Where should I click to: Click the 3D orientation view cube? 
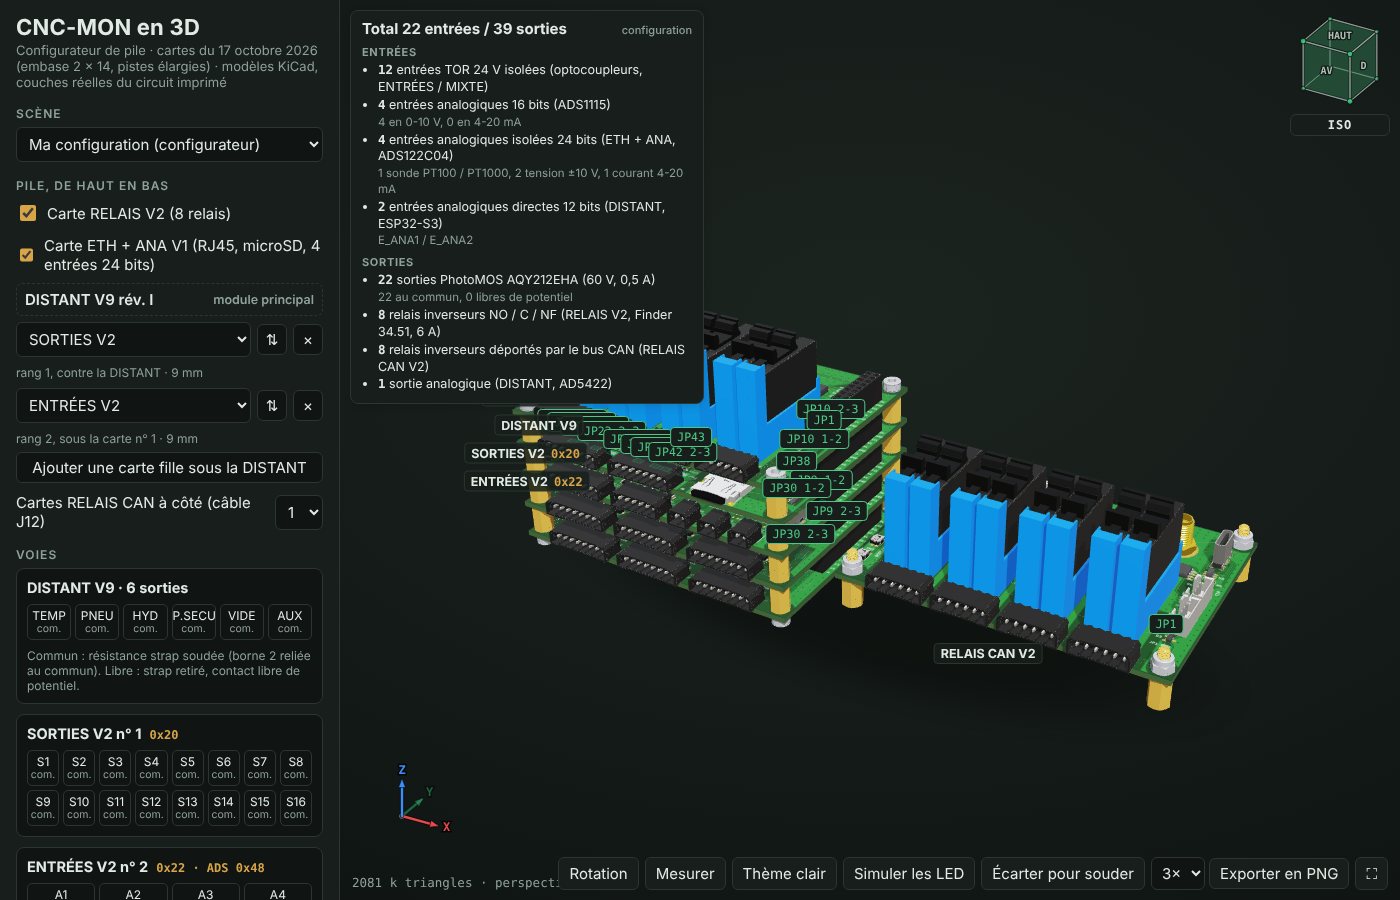click(x=1339, y=60)
